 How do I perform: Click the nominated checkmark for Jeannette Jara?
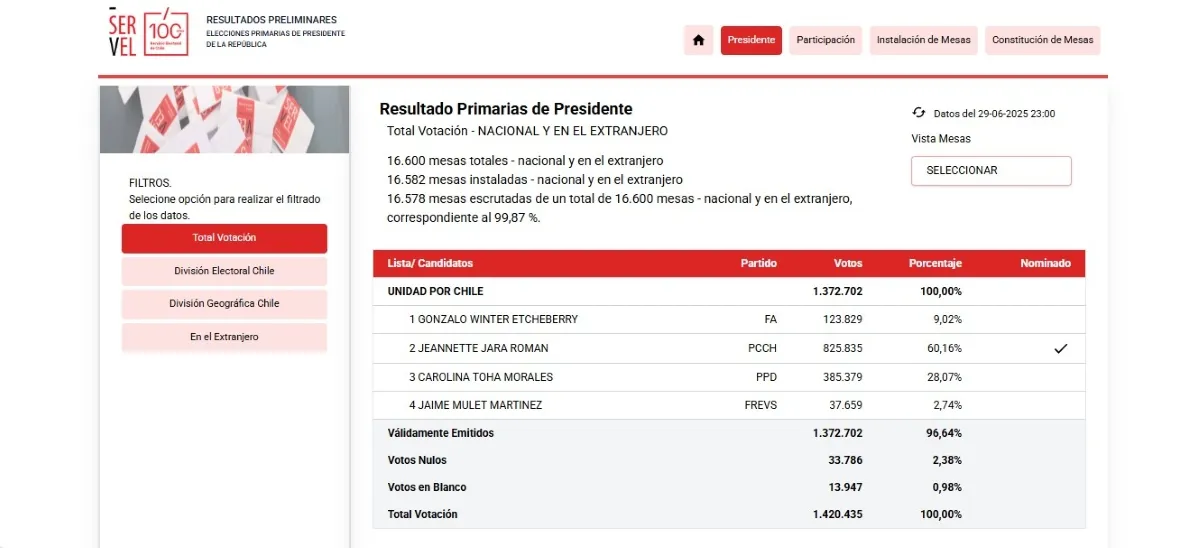pos(1061,348)
